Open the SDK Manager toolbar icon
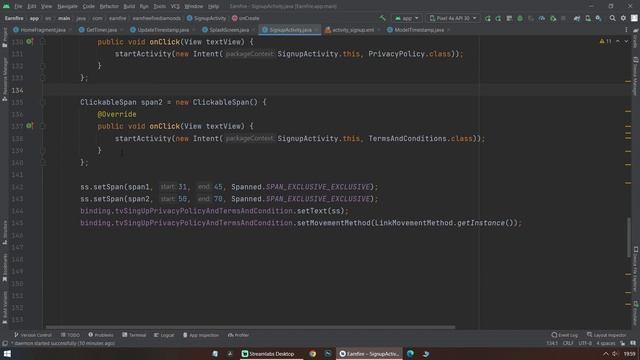The image size is (640, 360). [x=598, y=18]
